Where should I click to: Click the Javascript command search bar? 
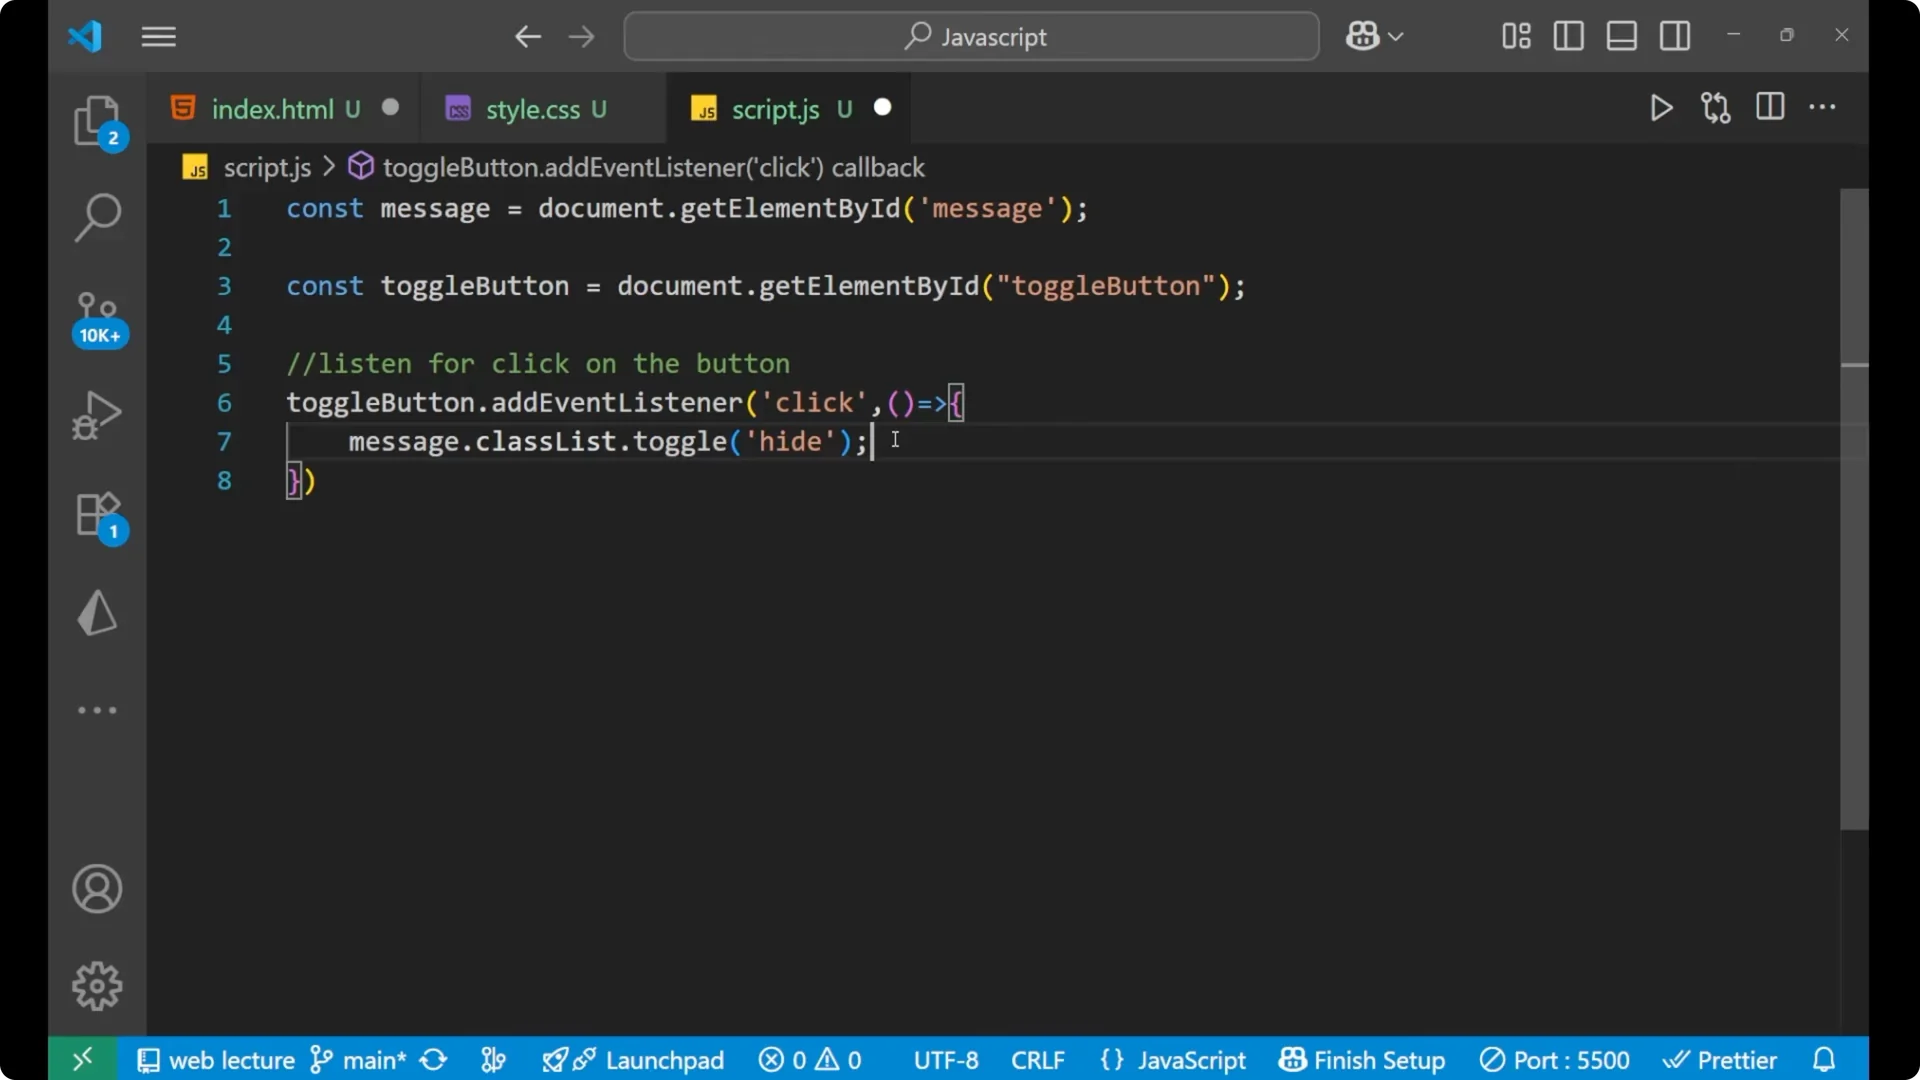click(970, 36)
